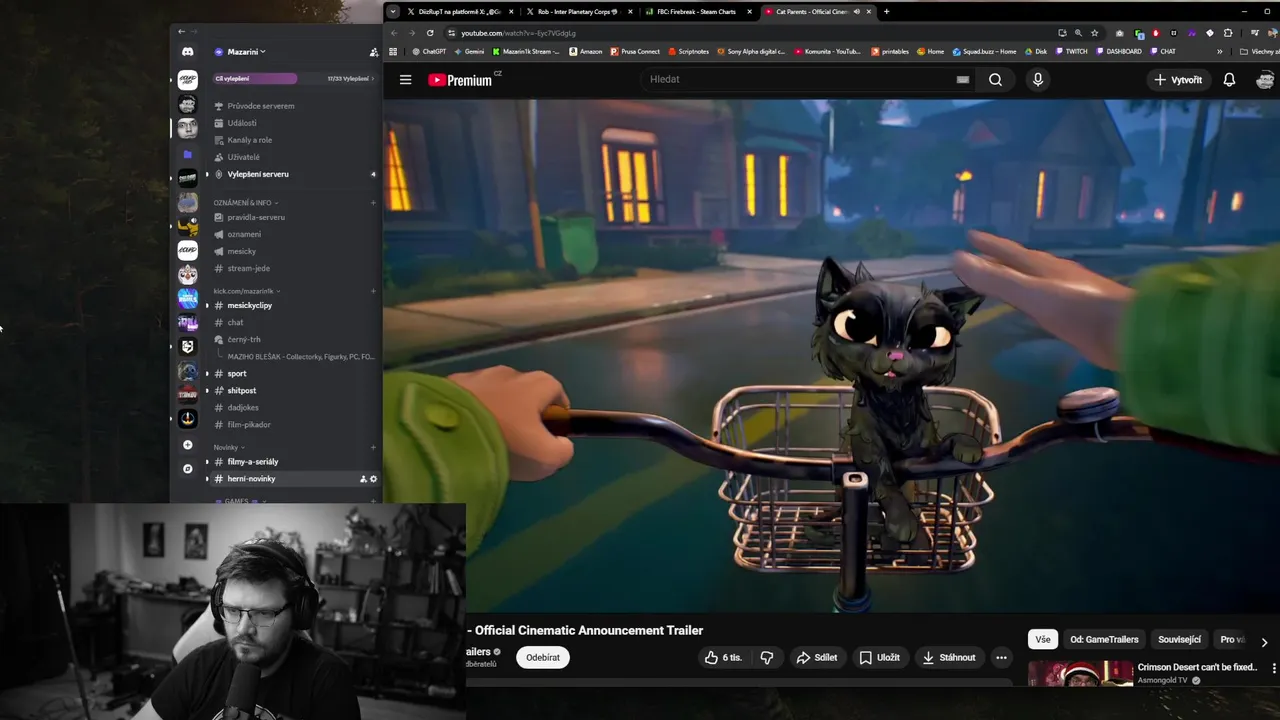The image size is (1280, 720).
Task: Open YouTube account avatar menu
Action: coord(1265,80)
